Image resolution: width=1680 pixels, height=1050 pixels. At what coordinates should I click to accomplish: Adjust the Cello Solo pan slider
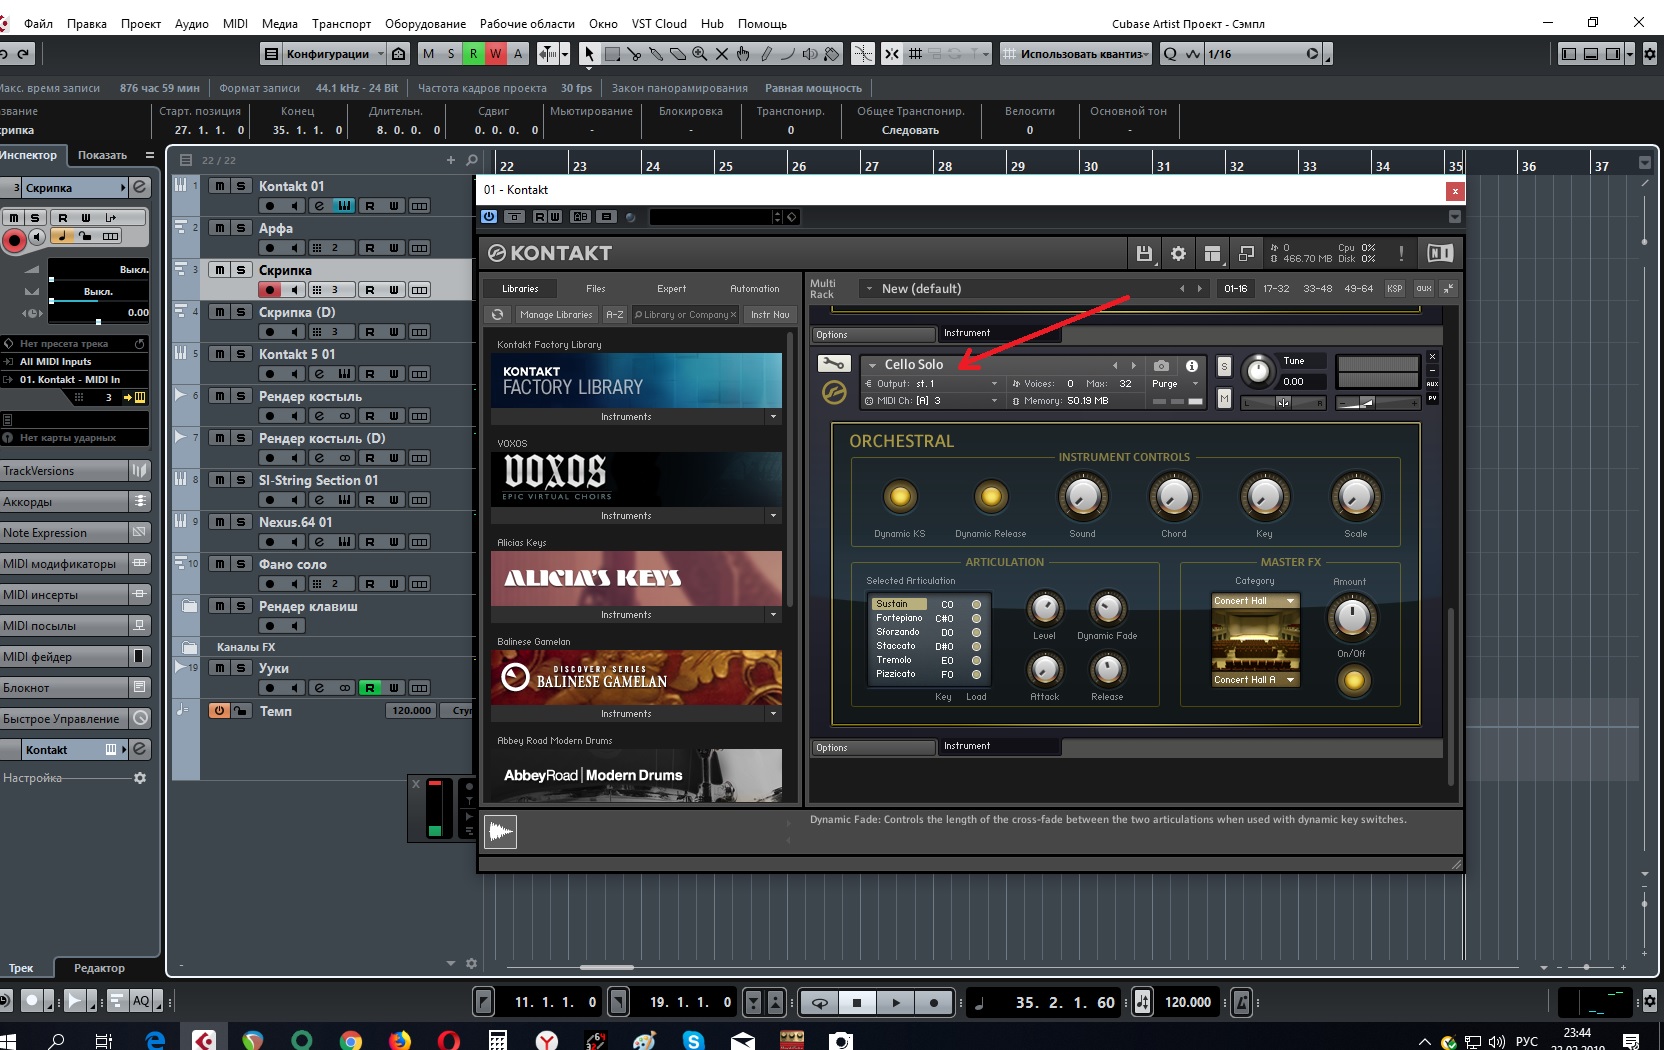(1284, 403)
